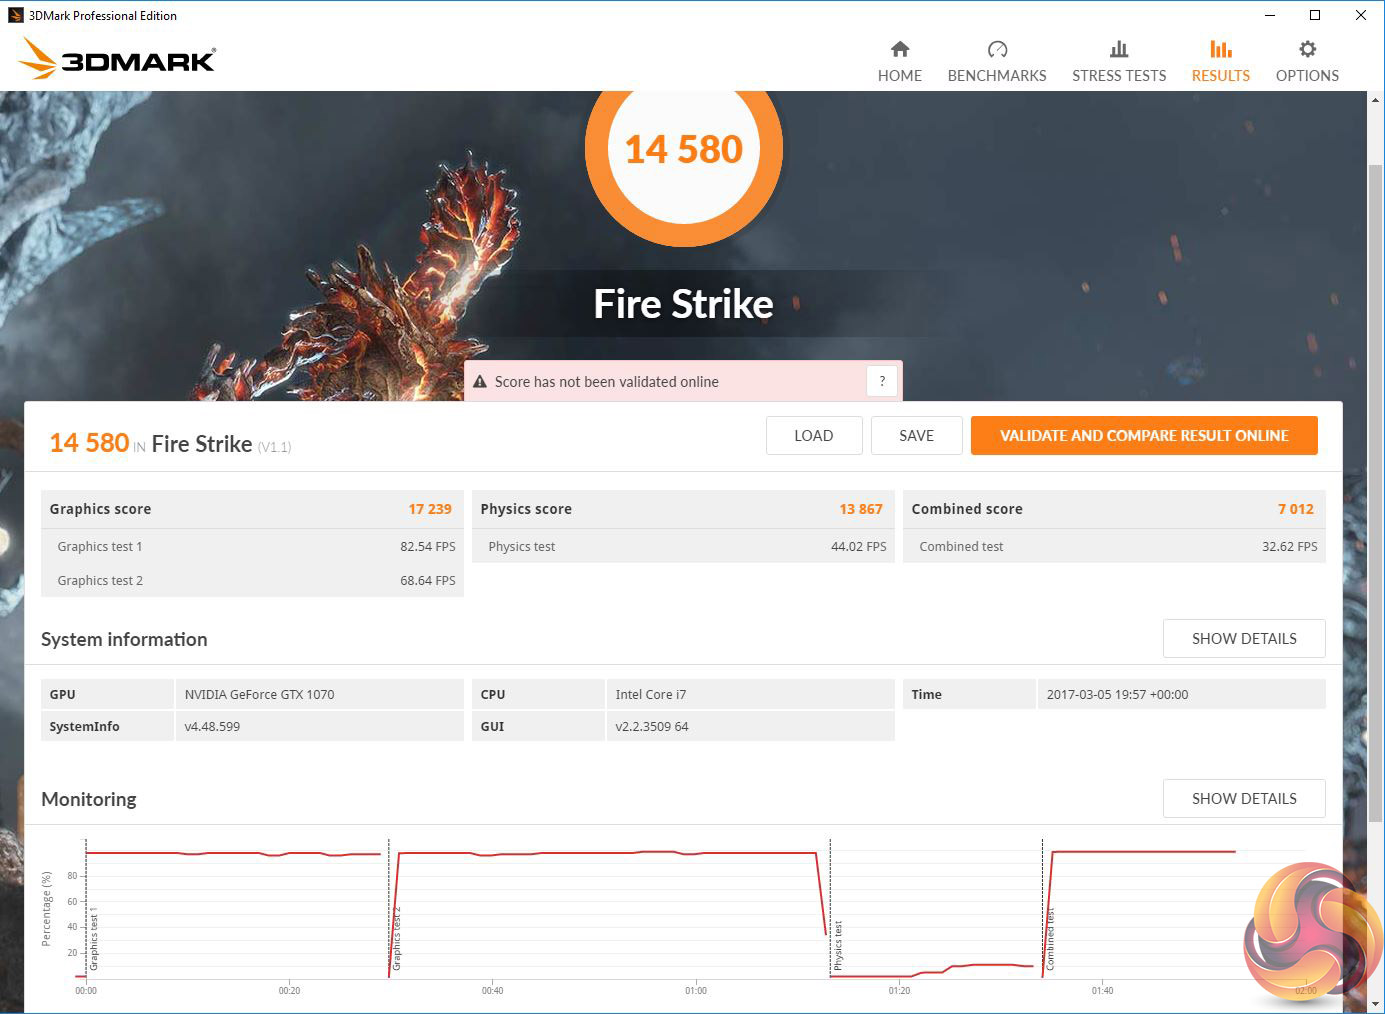Click the Graphics test 1 chart marker
This screenshot has height=1014, width=1385.
coord(94,941)
